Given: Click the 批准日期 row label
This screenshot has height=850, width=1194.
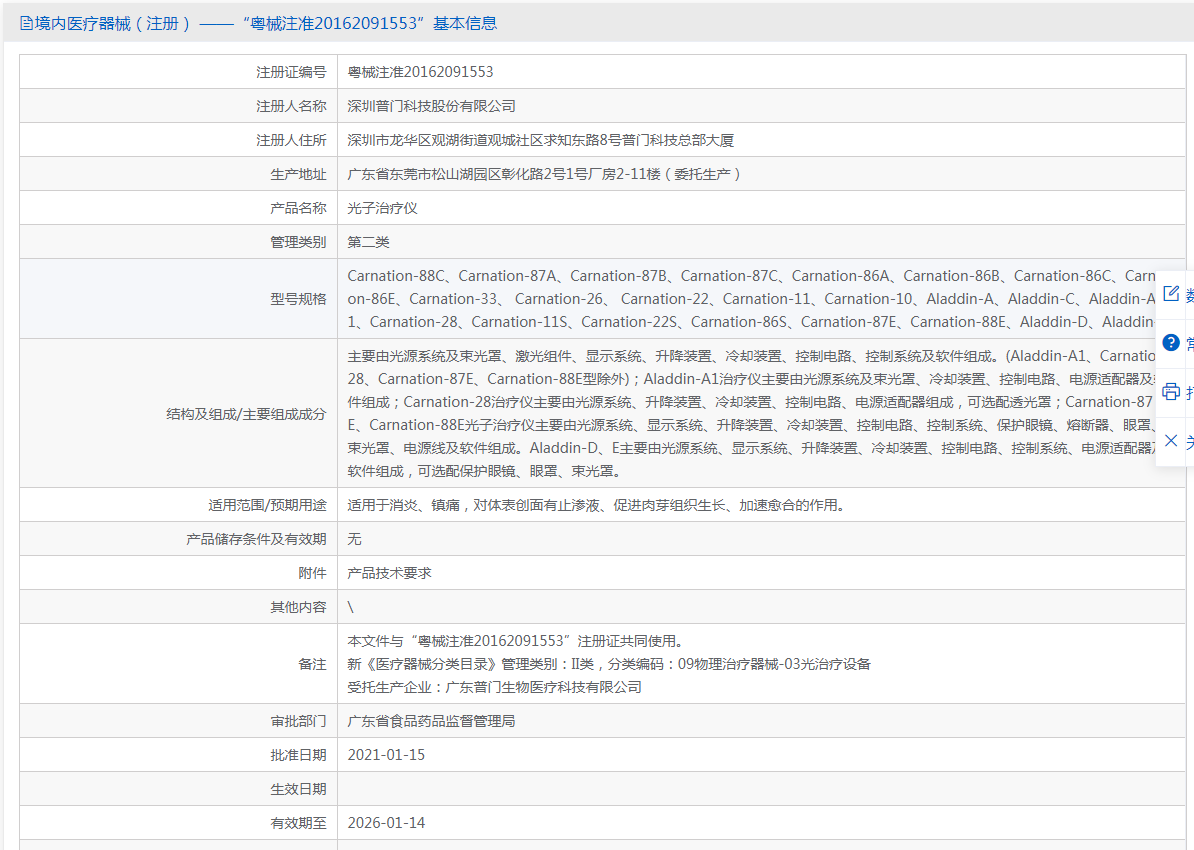Looking at the screenshot, I should point(298,756).
